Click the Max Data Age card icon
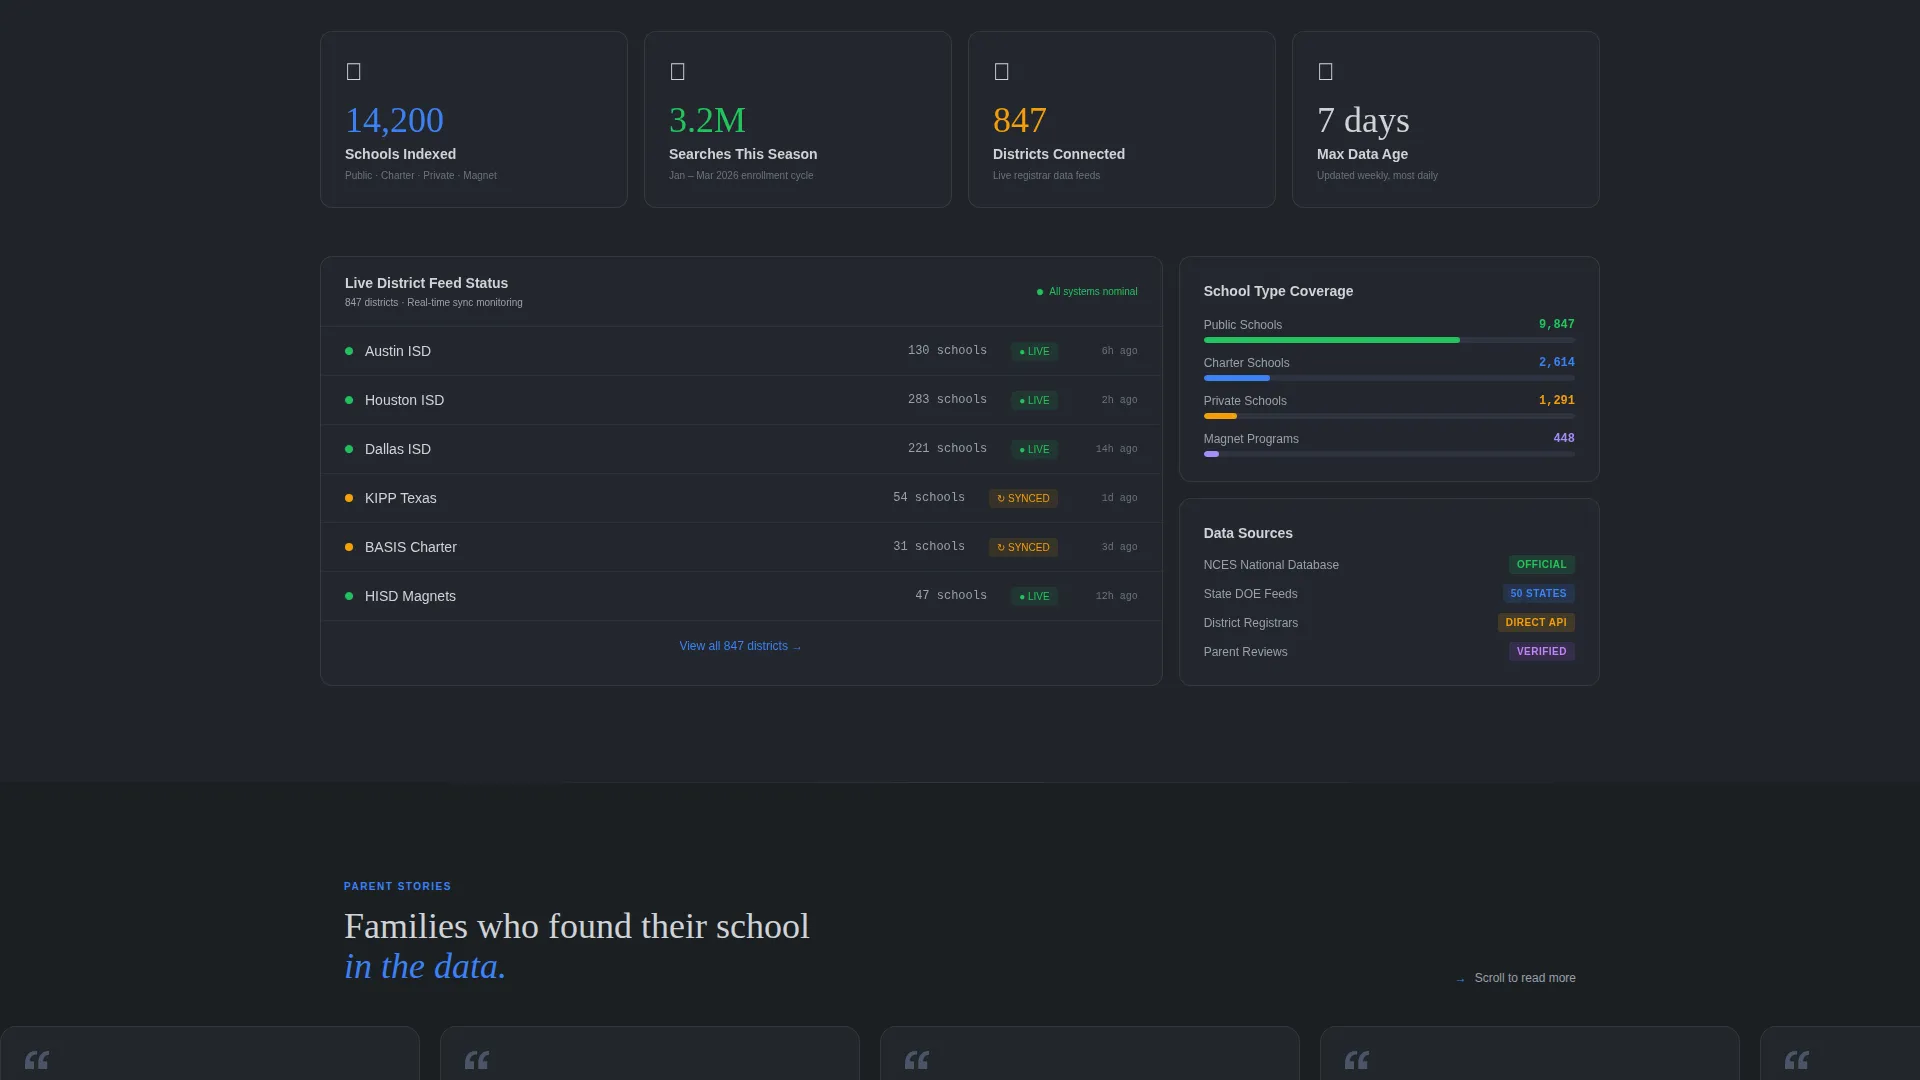This screenshot has height=1080, width=1920. coord(1325,71)
